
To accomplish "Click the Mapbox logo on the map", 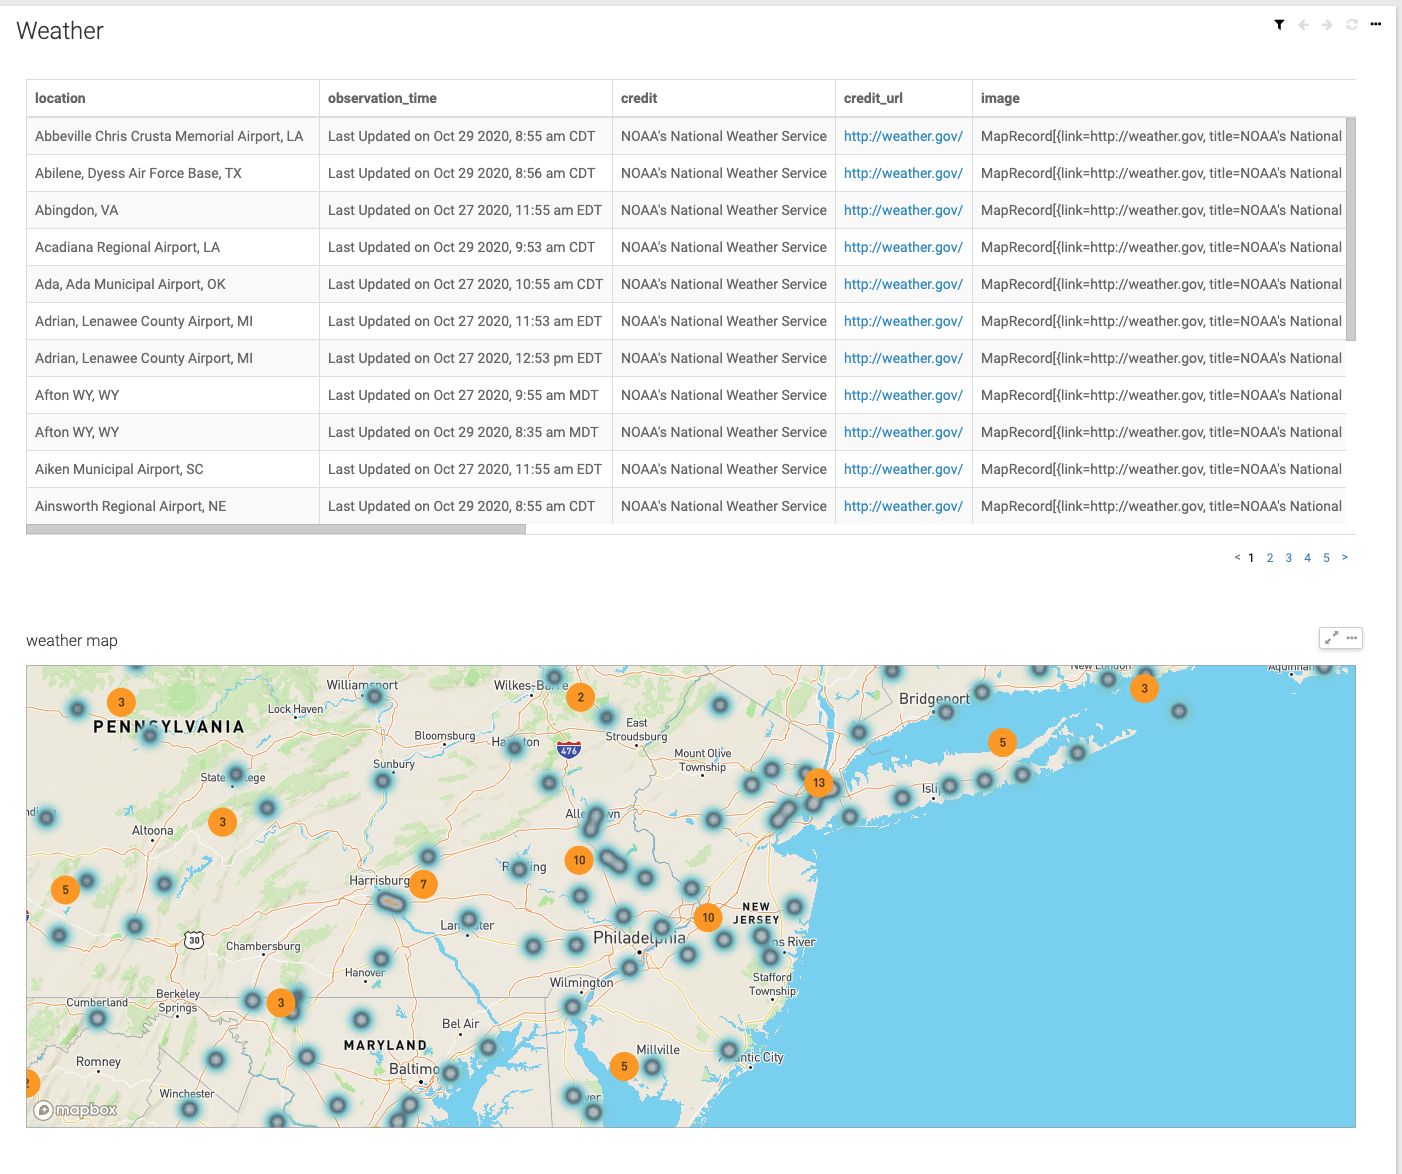I will click(75, 1109).
